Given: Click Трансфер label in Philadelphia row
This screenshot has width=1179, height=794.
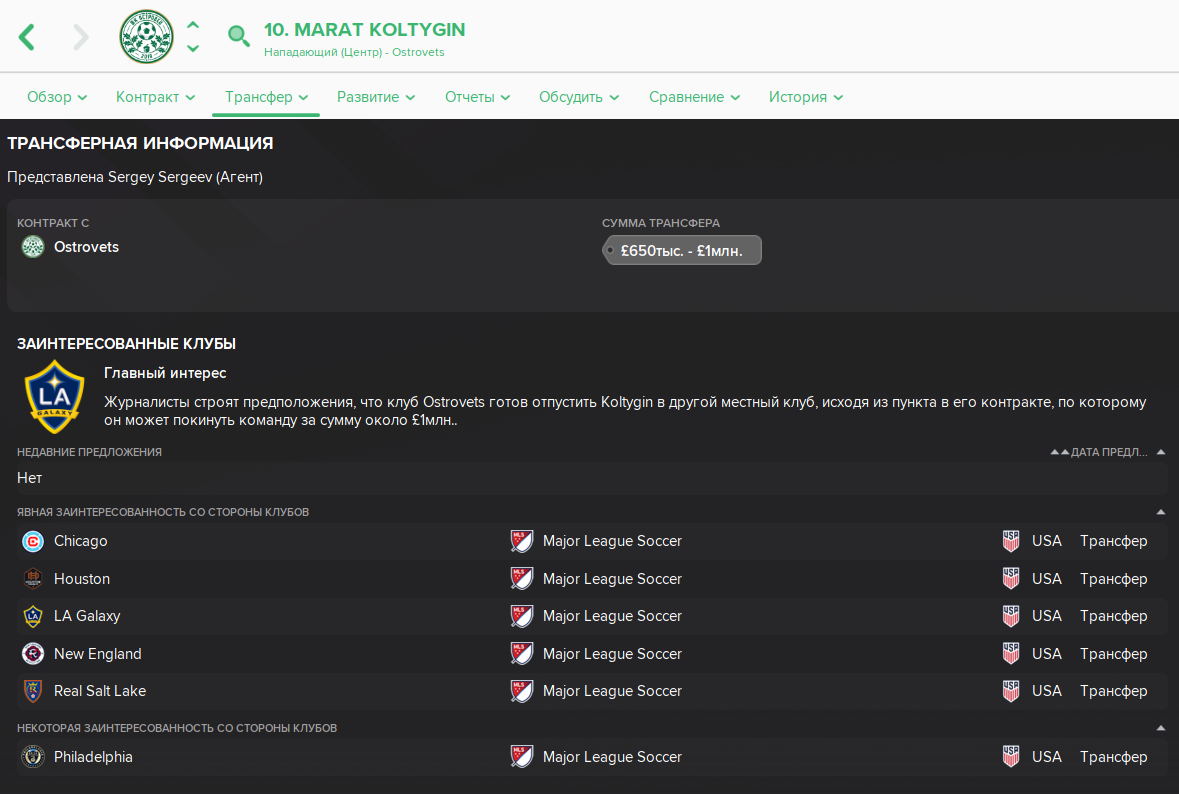Looking at the screenshot, I should click(1114, 757).
